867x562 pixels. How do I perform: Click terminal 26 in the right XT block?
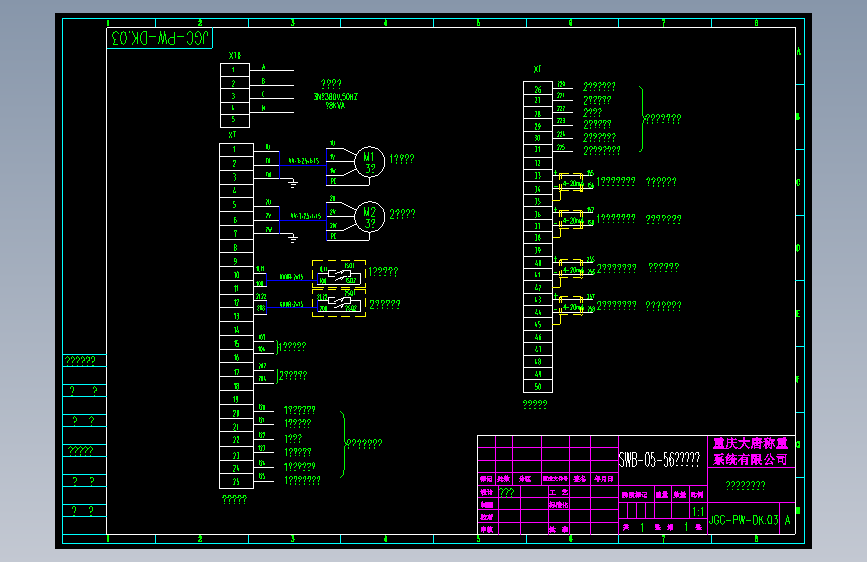click(537, 89)
